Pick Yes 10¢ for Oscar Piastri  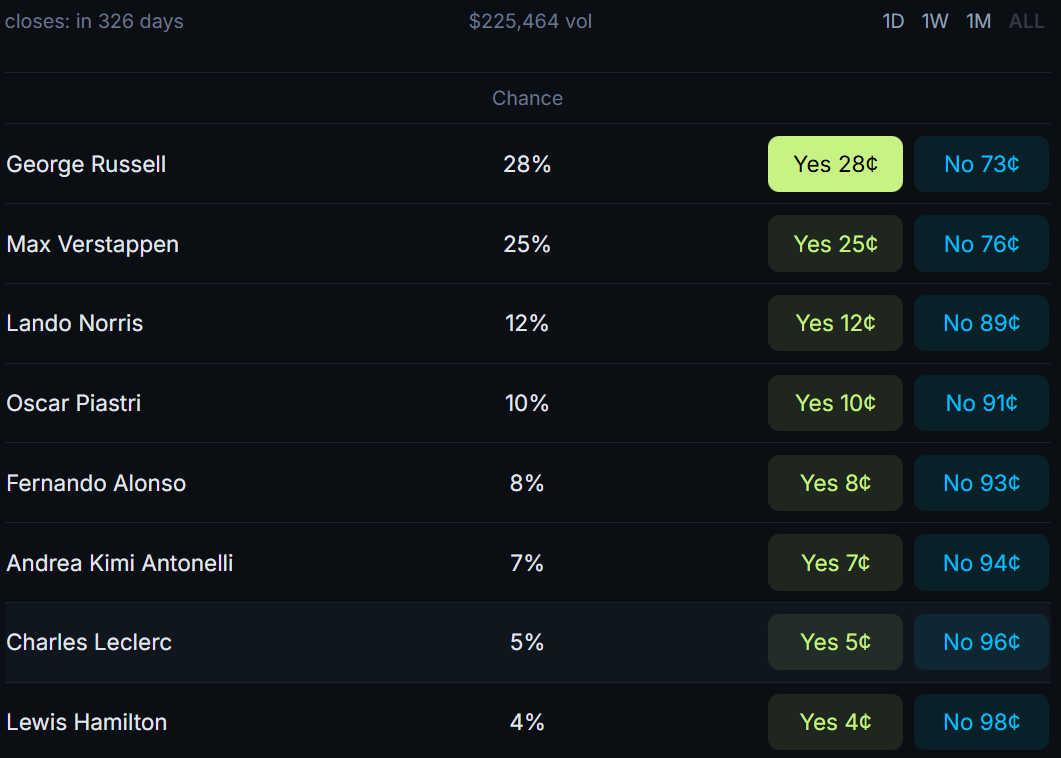pyautogui.click(x=835, y=403)
